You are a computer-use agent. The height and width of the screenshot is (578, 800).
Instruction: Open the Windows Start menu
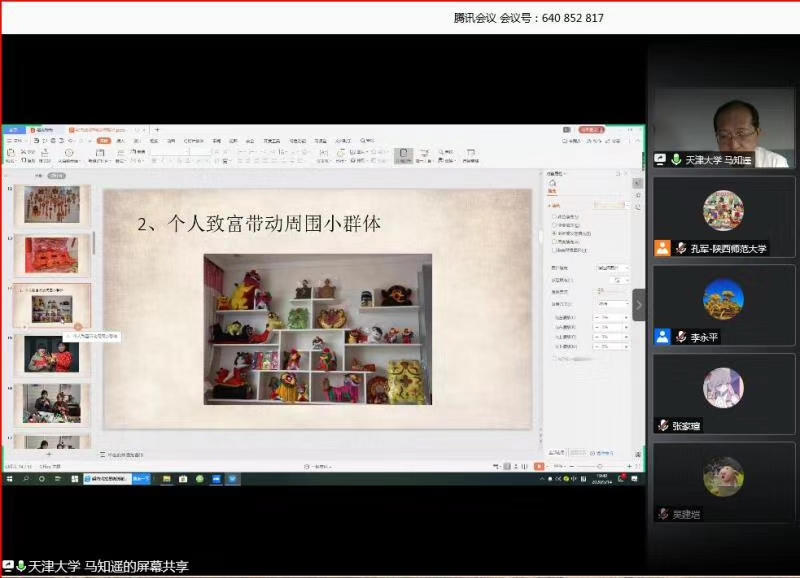[8, 479]
